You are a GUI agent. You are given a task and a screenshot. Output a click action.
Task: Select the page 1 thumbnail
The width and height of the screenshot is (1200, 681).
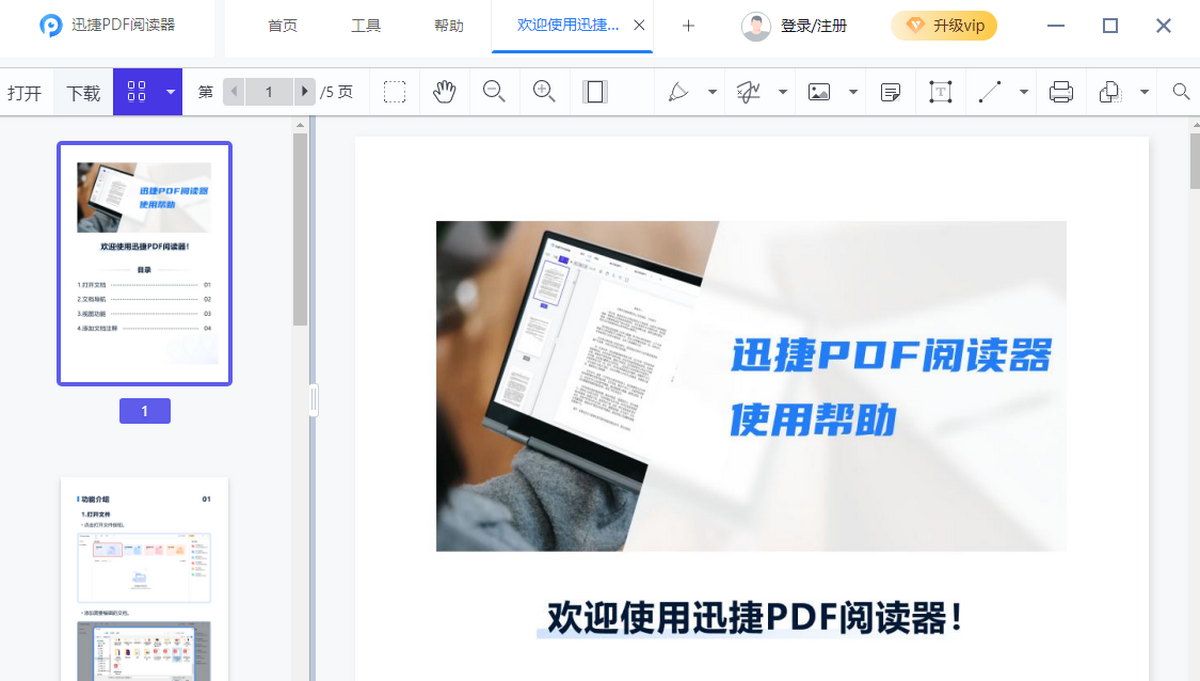click(x=144, y=264)
